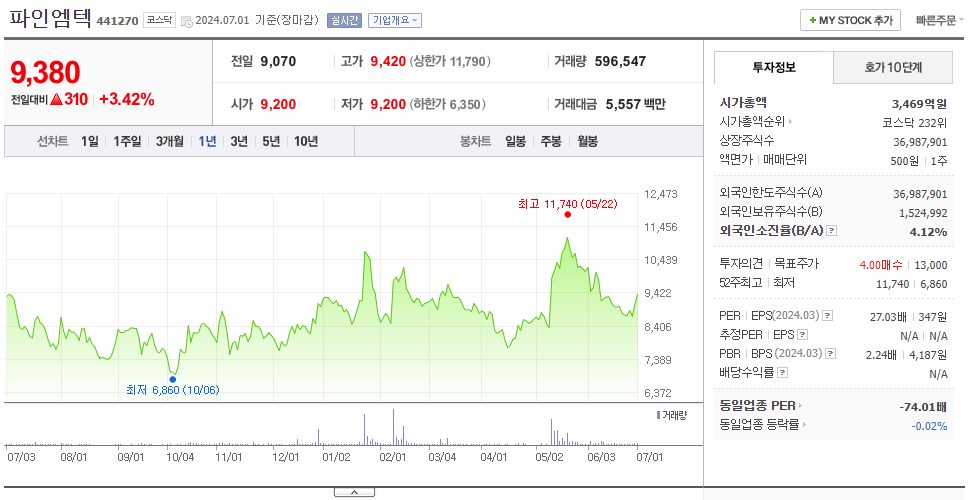Select the 10년 line chart period

(306, 141)
